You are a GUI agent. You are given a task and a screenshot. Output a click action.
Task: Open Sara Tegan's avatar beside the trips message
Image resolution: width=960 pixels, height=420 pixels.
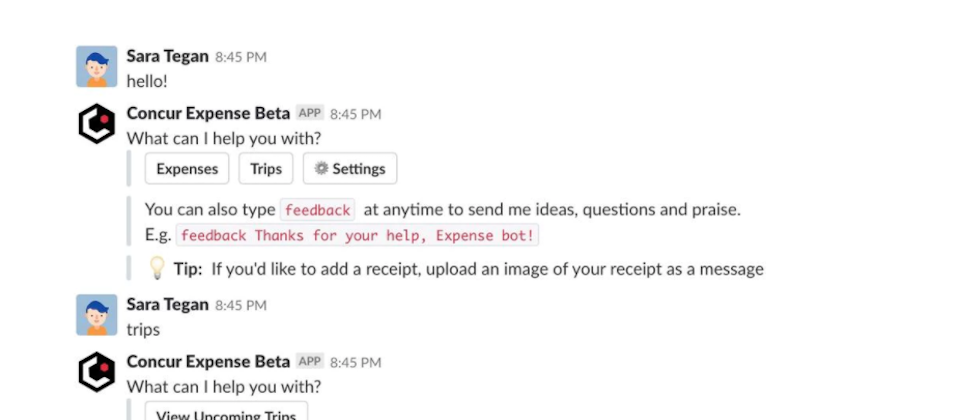(x=97, y=315)
